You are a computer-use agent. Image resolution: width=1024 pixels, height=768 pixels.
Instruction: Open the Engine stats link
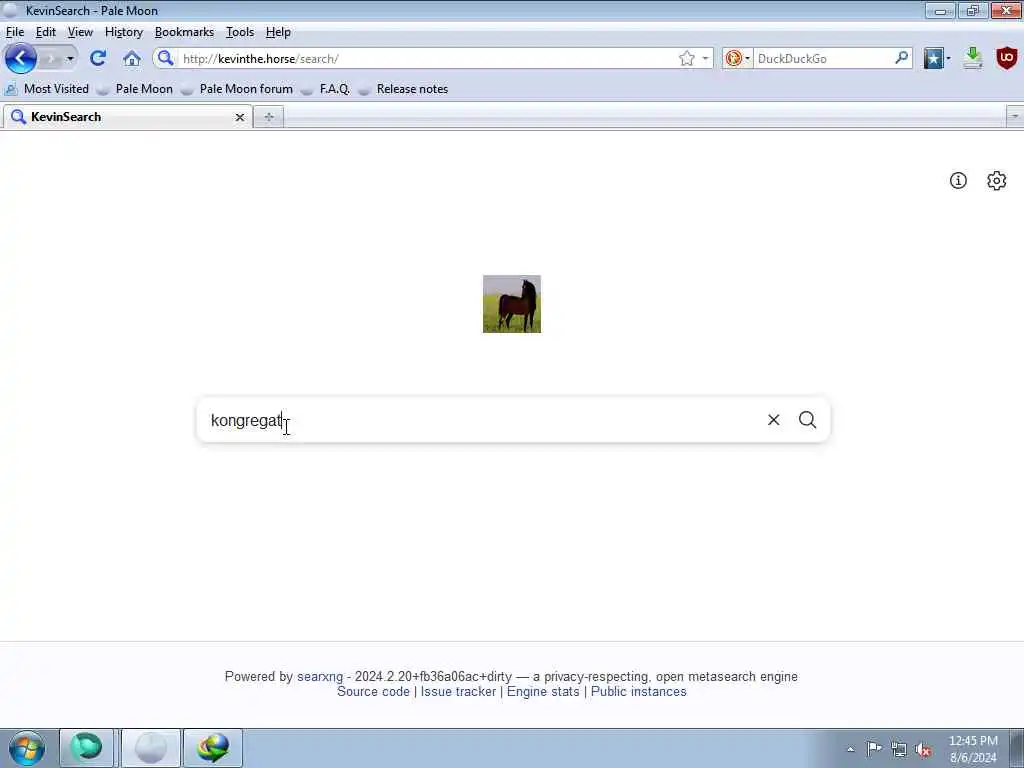coord(543,692)
